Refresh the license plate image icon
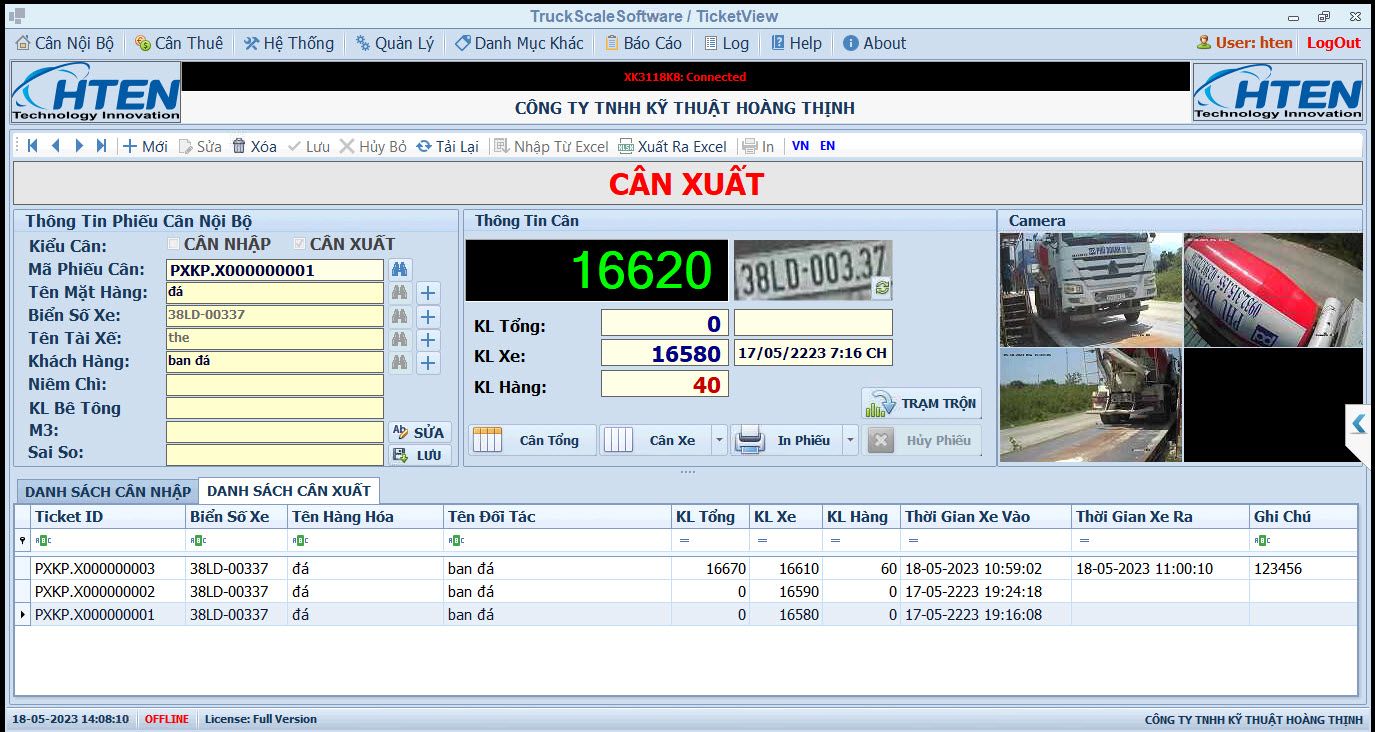Screen dimensions: 1375x732 [x=881, y=288]
